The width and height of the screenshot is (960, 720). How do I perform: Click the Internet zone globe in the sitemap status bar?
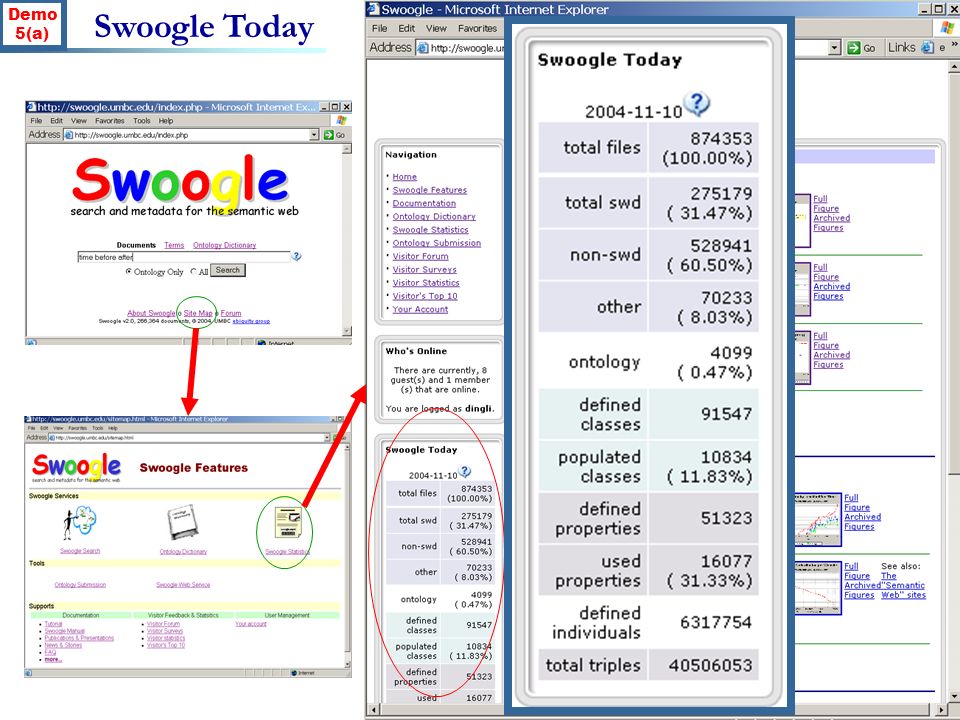[x=294, y=673]
